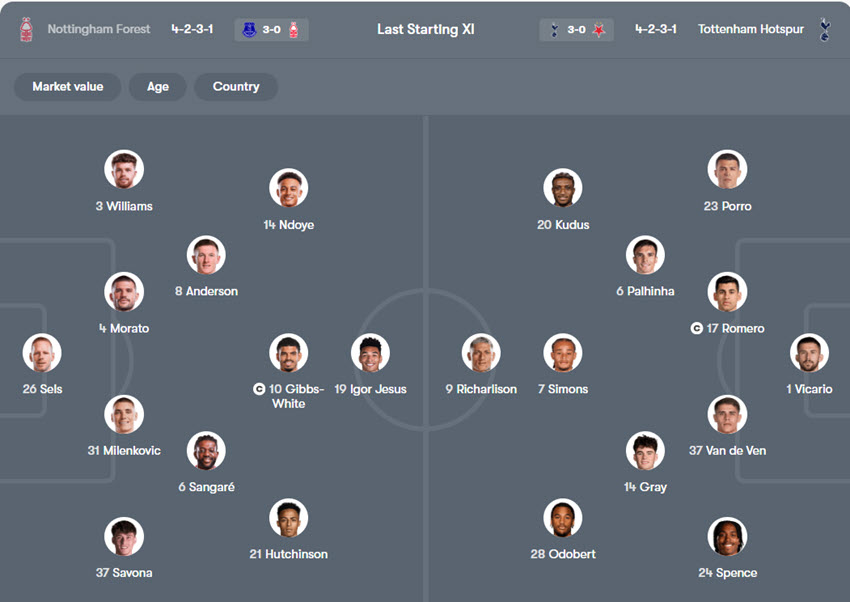Viewport: 850px width, 602px height.
Task: Toggle the Market value filter chip
Action: [67, 87]
